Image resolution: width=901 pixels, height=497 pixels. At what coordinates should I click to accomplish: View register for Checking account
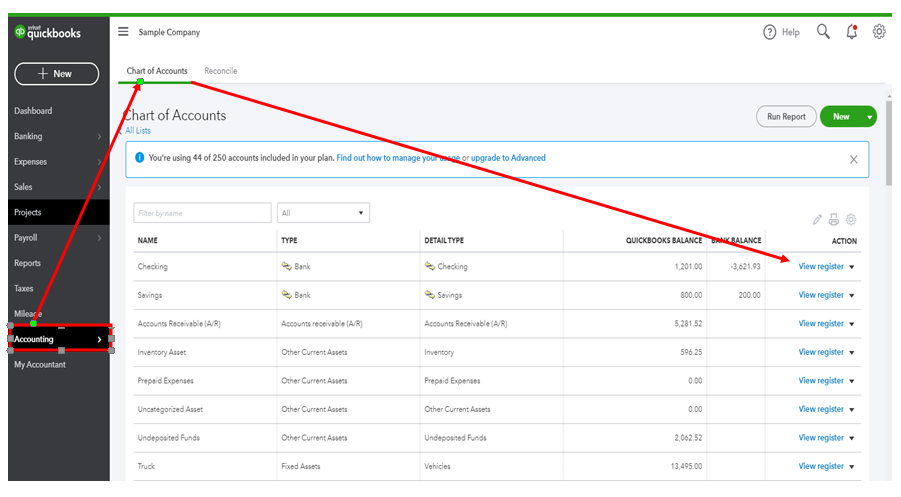(821, 266)
